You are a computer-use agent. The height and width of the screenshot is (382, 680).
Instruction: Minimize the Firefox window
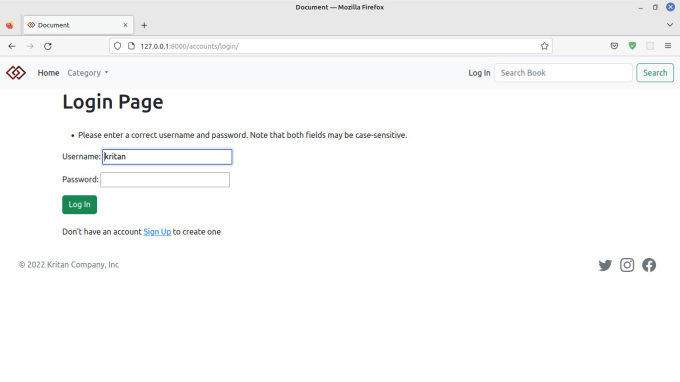[641, 7]
